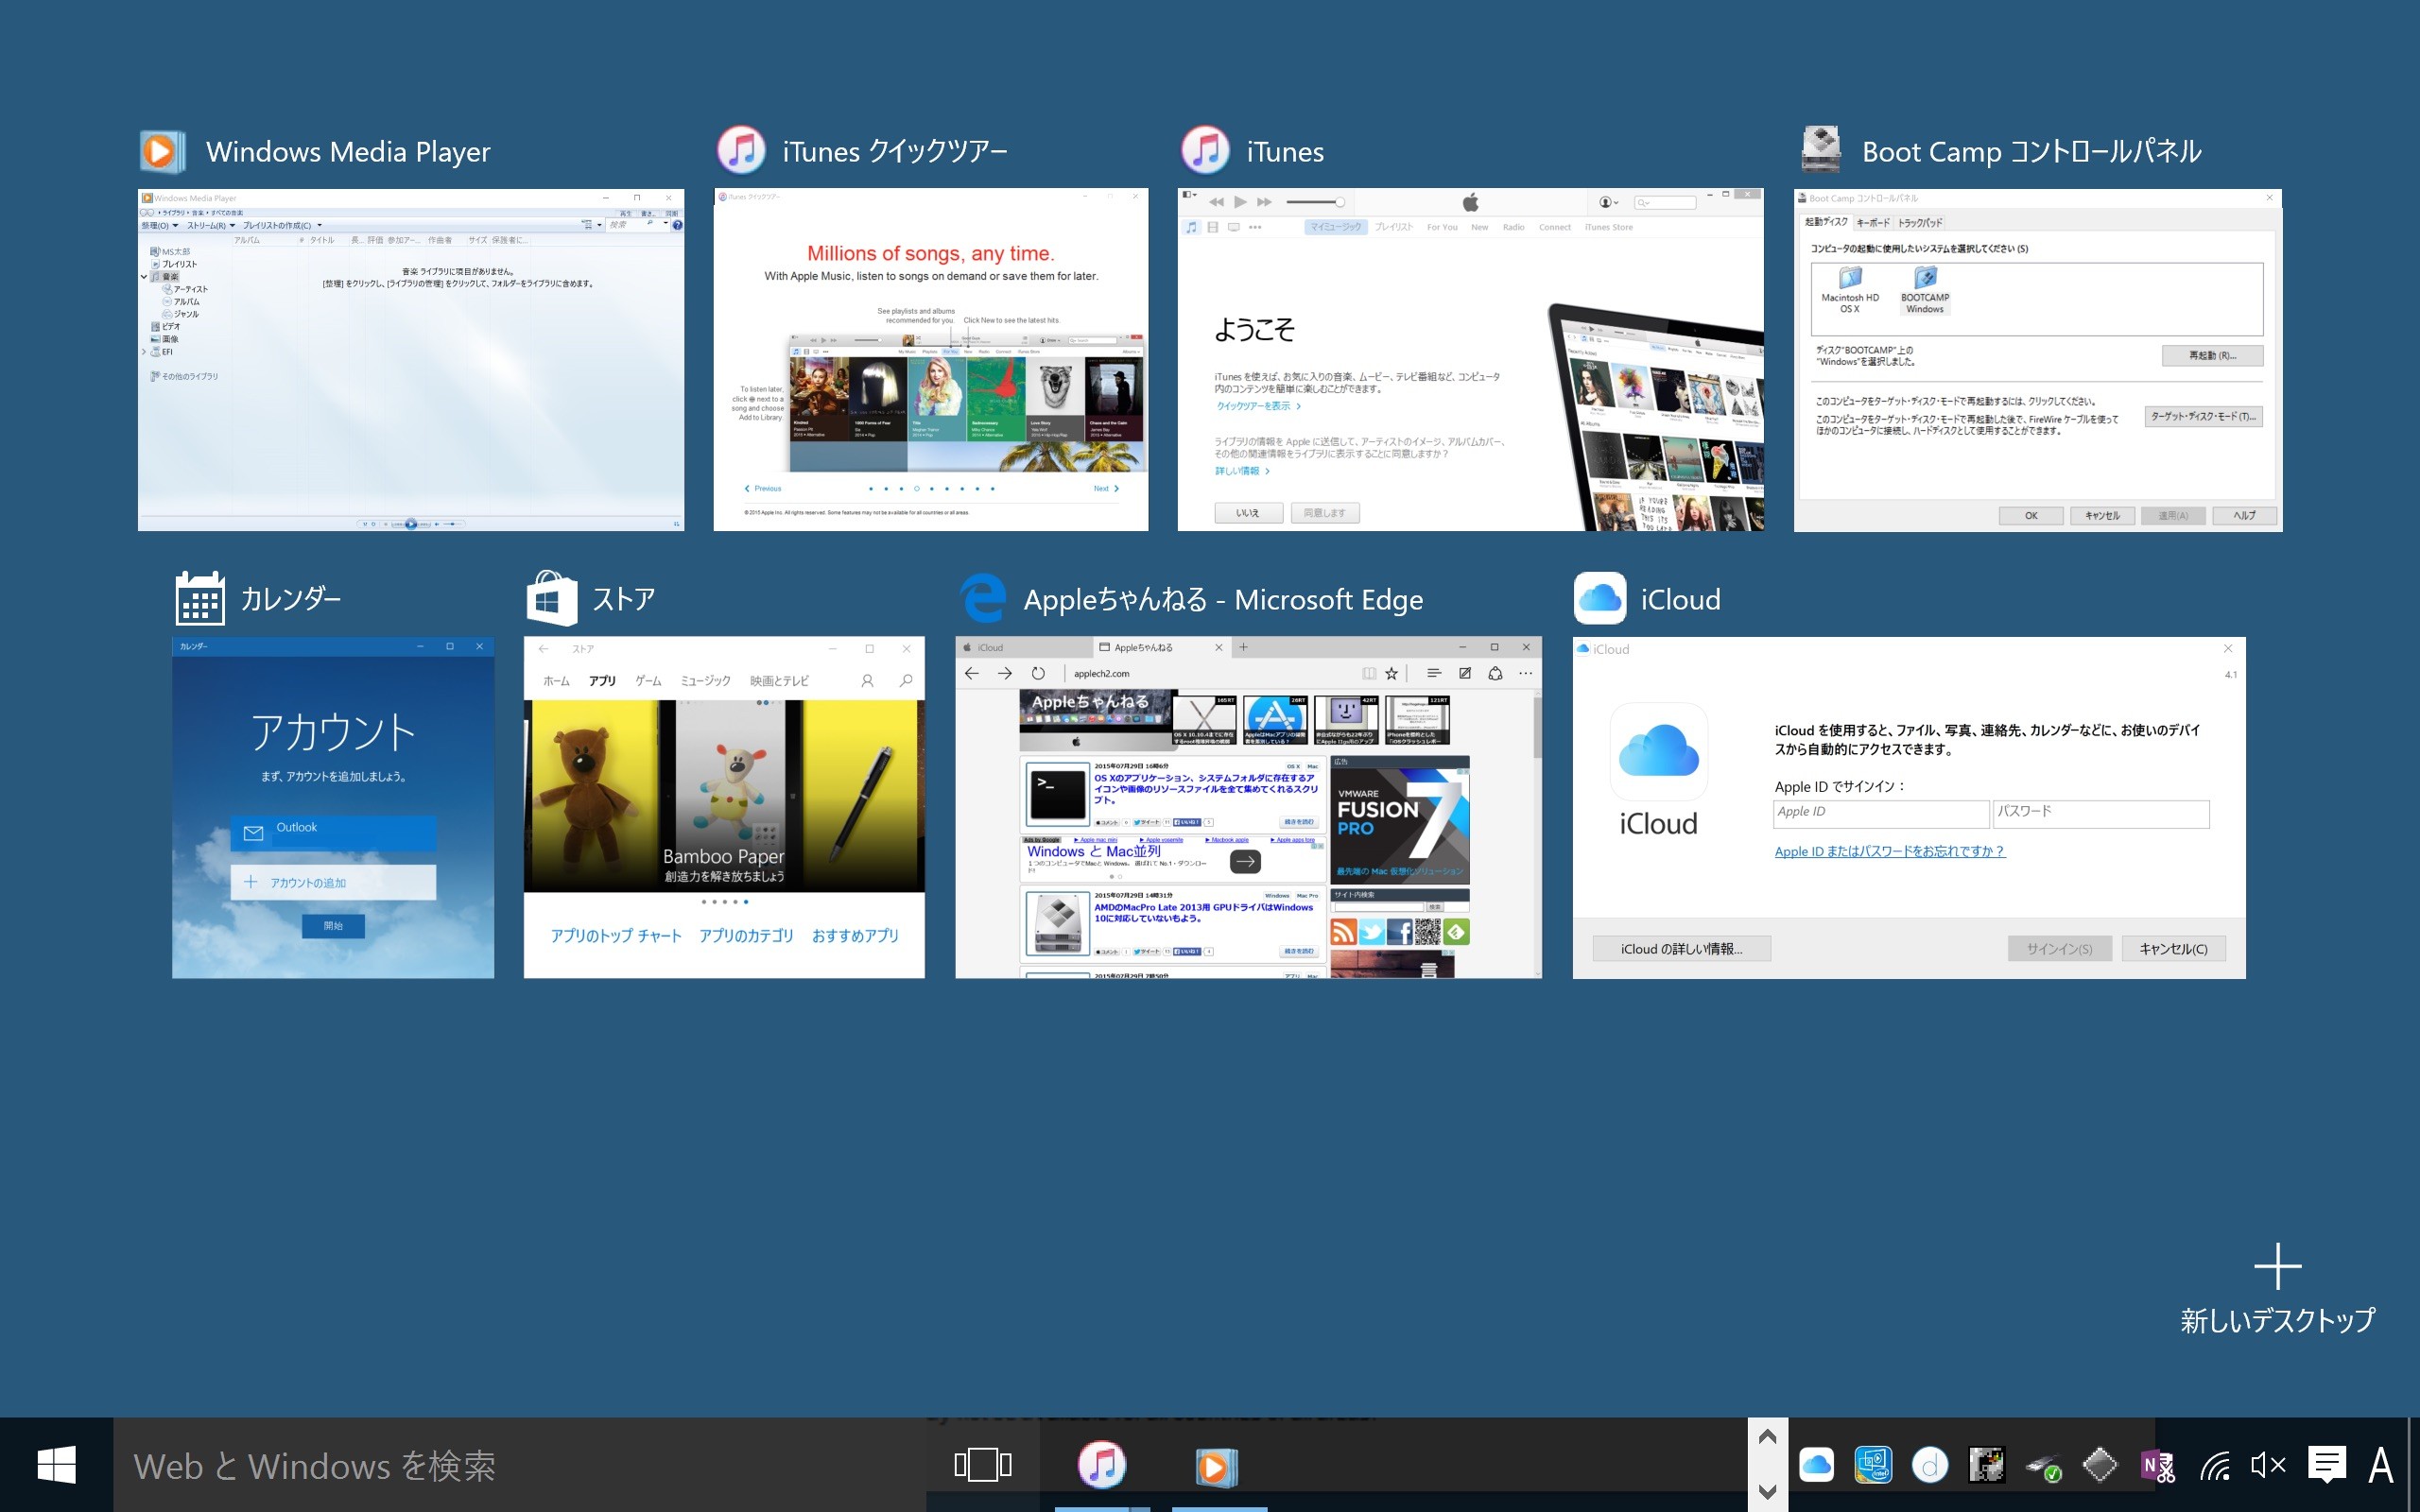2420x1512 pixels.
Task: Click 開始 button in Calendar window
Action: pyautogui.click(x=333, y=926)
